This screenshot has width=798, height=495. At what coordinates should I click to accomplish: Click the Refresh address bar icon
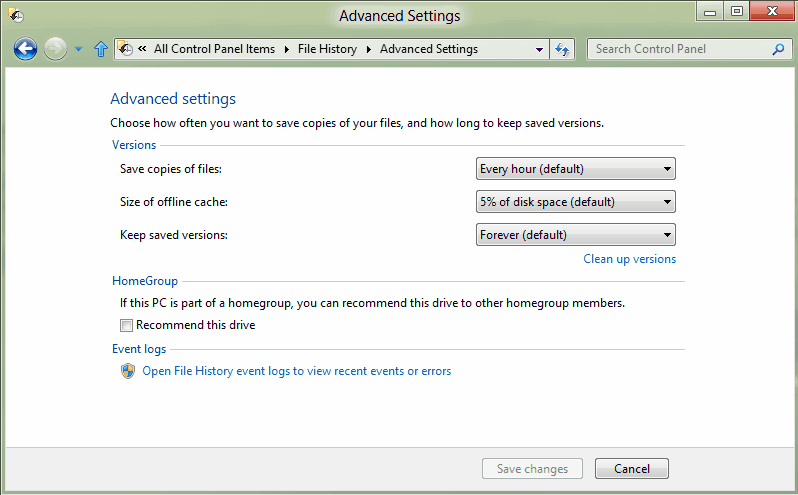pyautogui.click(x=562, y=49)
